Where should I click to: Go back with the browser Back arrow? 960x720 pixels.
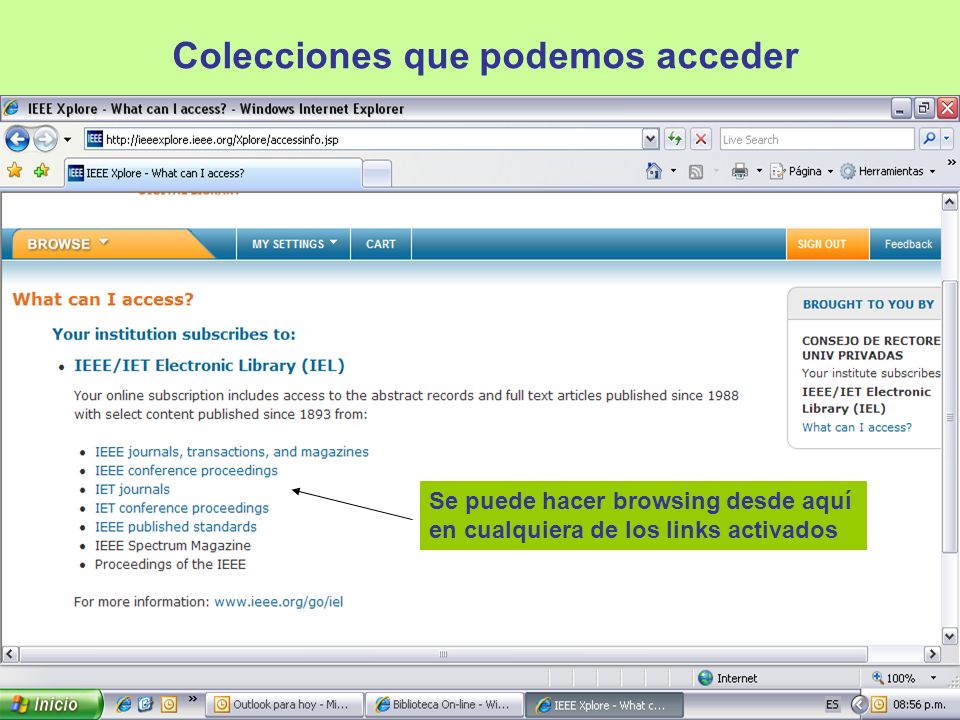point(17,140)
